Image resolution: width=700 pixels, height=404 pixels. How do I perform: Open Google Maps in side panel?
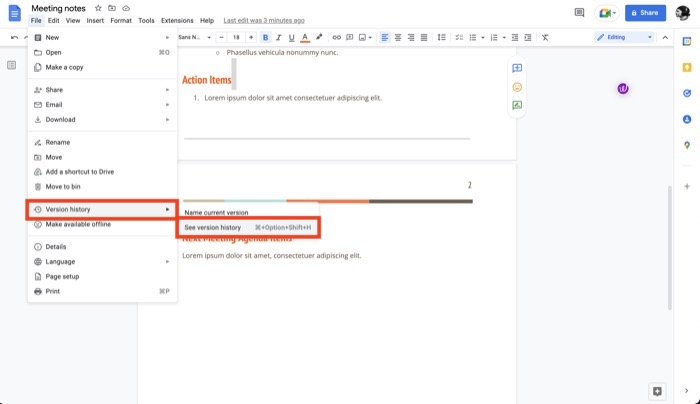coord(687,145)
